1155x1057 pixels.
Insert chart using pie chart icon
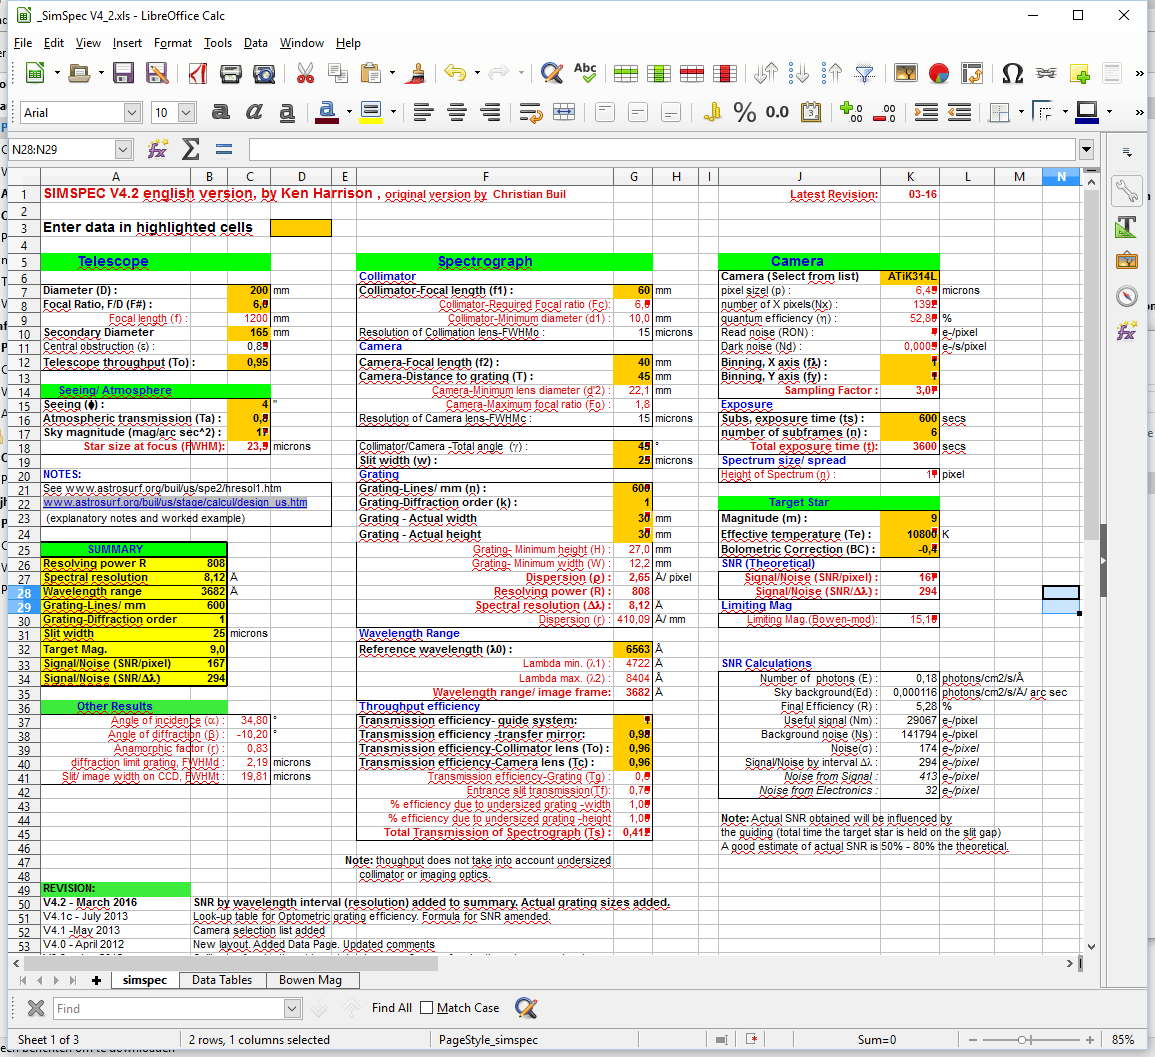click(x=938, y=73)
